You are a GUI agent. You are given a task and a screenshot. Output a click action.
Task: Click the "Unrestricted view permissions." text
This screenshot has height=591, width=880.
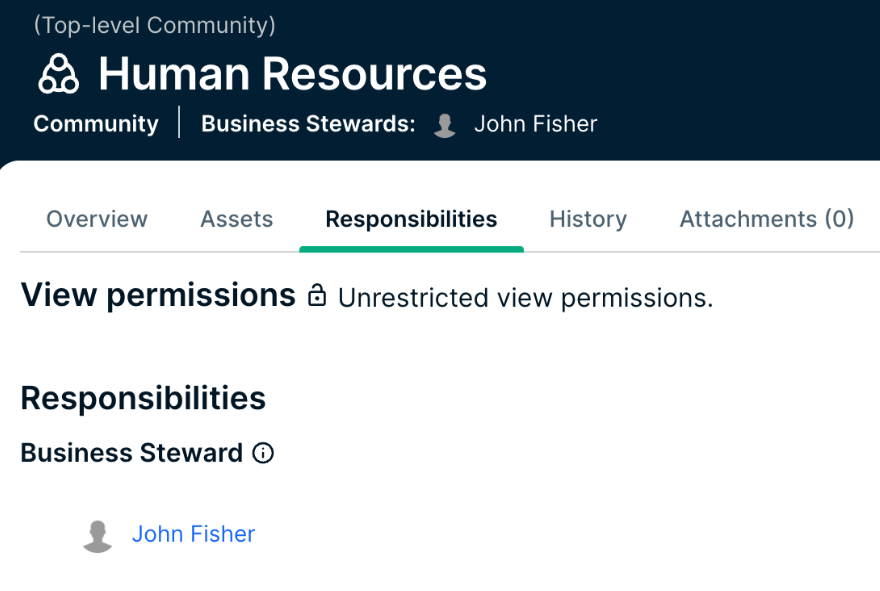click(525, 298)
